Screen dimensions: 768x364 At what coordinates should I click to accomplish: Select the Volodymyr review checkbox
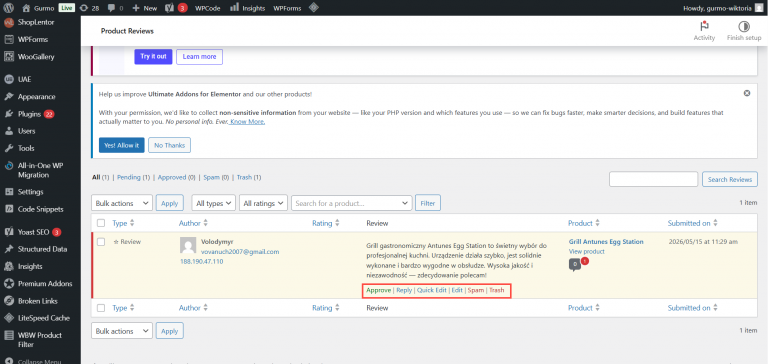pyautogui.click(x=101, y=242)
